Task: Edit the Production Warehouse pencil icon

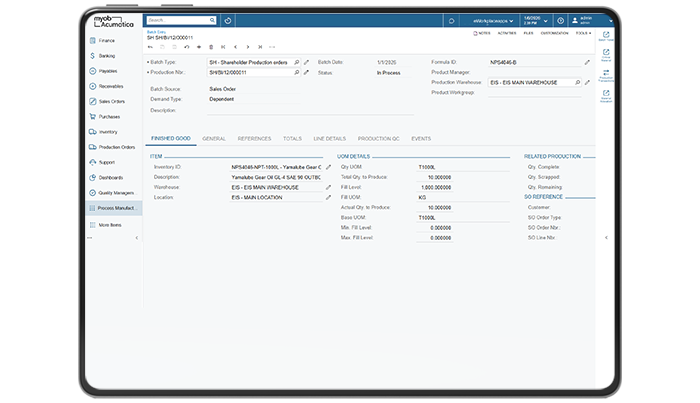Action: 587,83
